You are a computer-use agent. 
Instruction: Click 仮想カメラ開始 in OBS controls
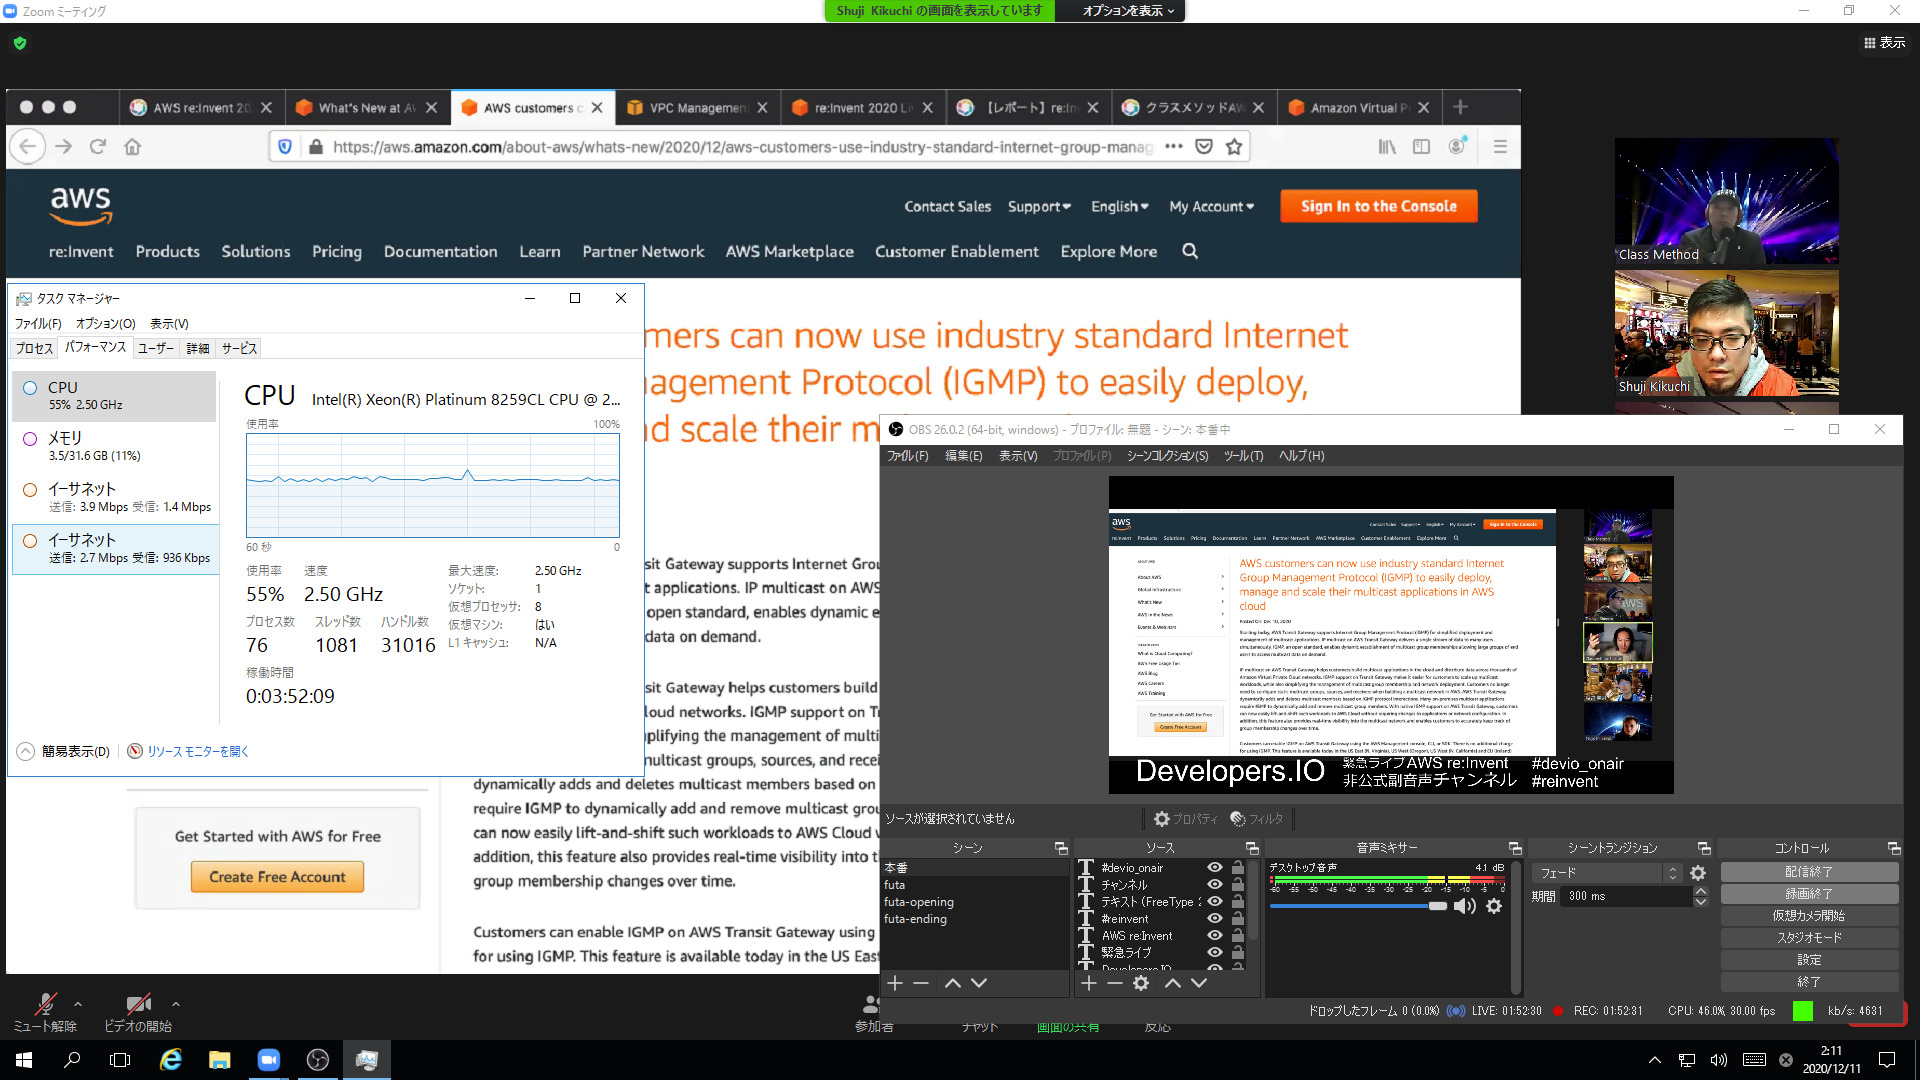point(1809,916)
